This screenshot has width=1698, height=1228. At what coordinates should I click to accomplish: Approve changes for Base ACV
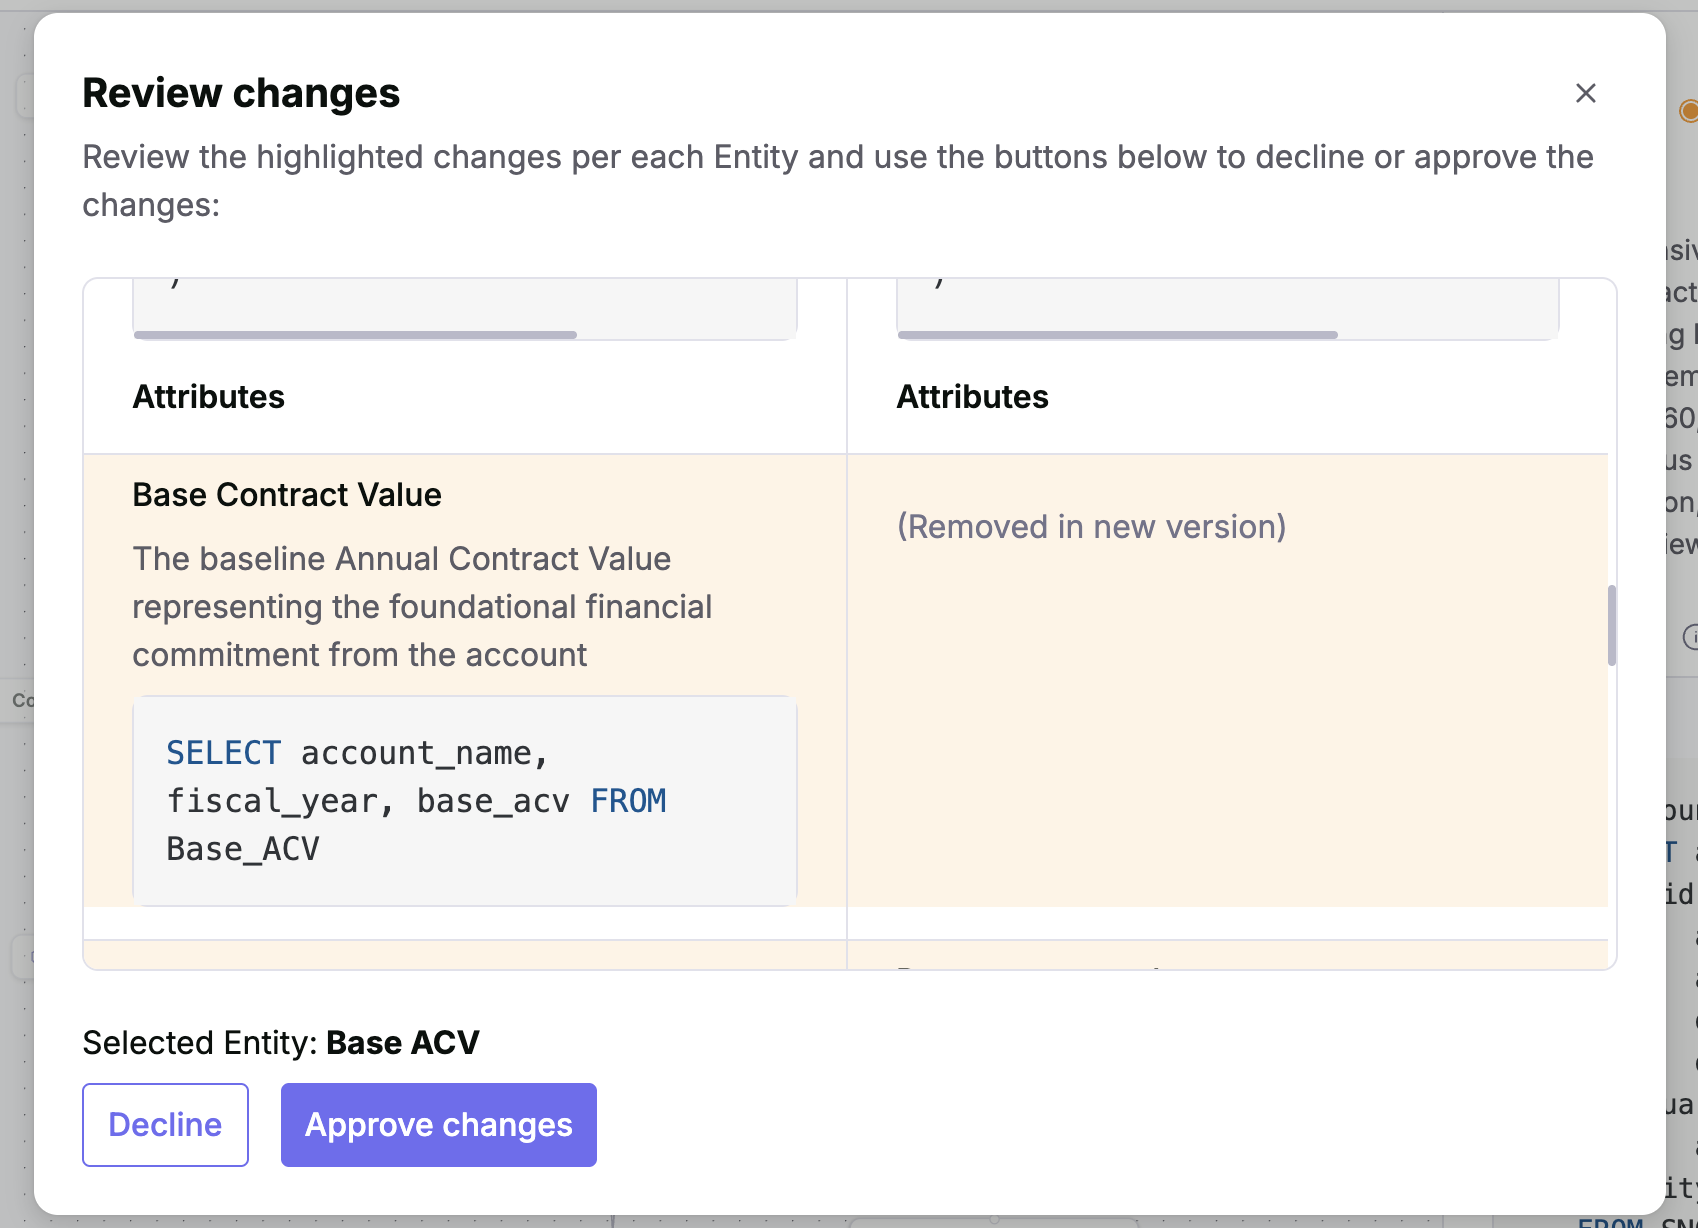coord(438,1125)
